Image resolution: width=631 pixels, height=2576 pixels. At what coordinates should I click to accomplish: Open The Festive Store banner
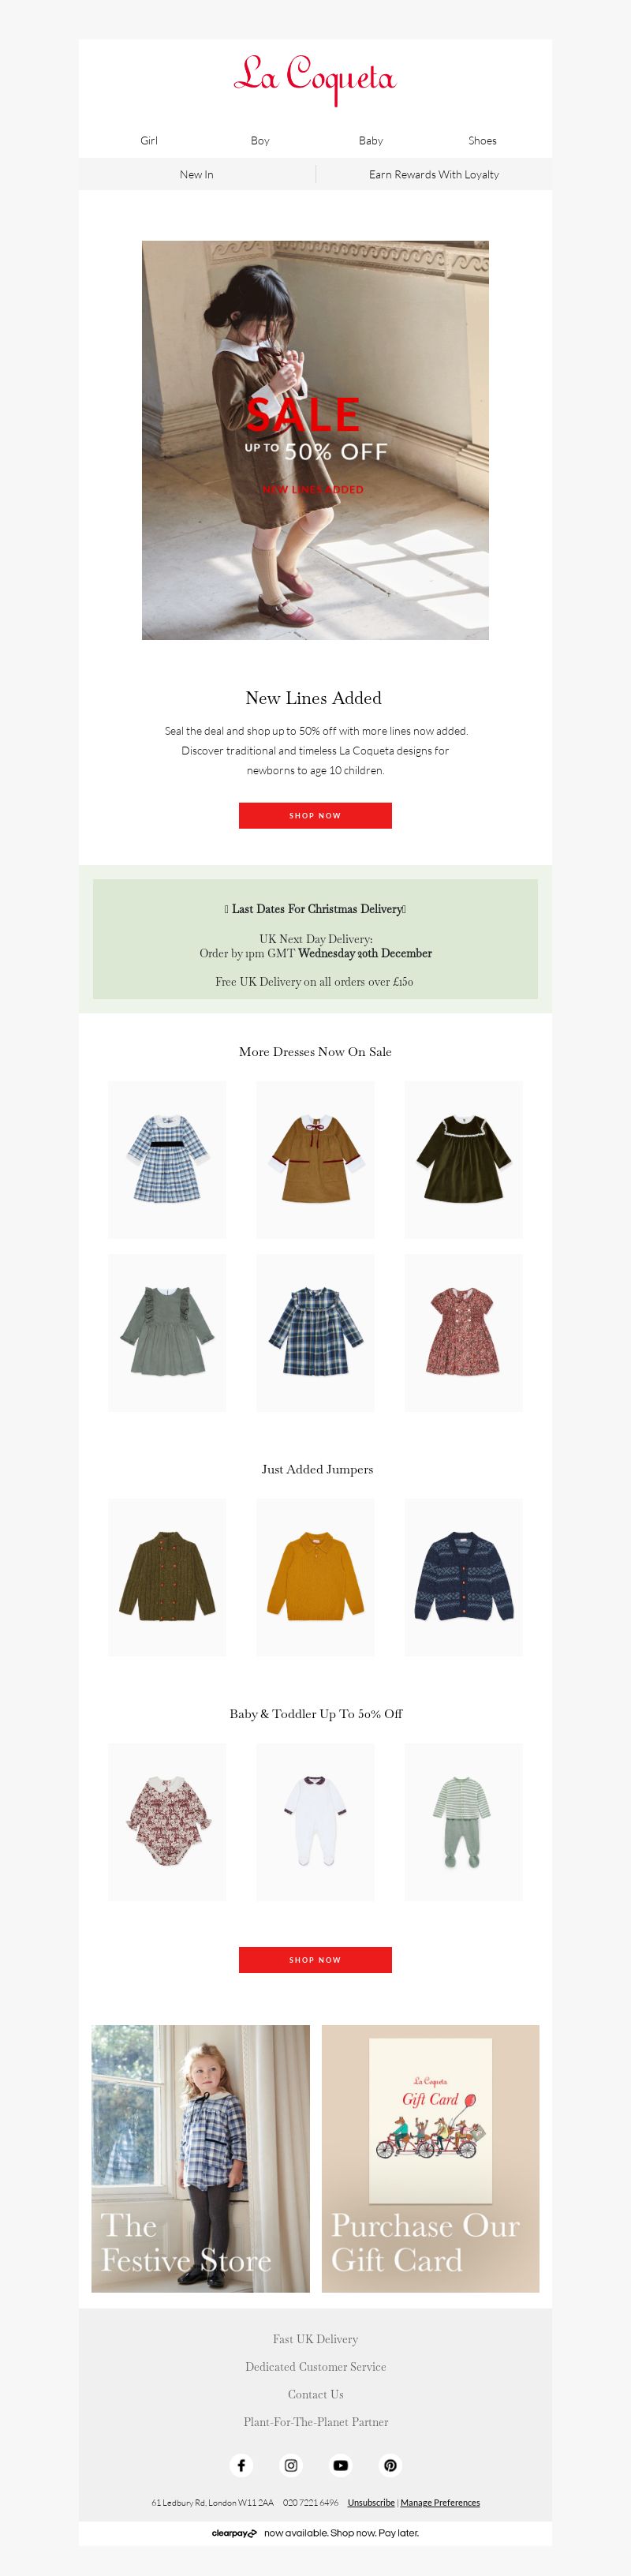(x=200, y=2159)
